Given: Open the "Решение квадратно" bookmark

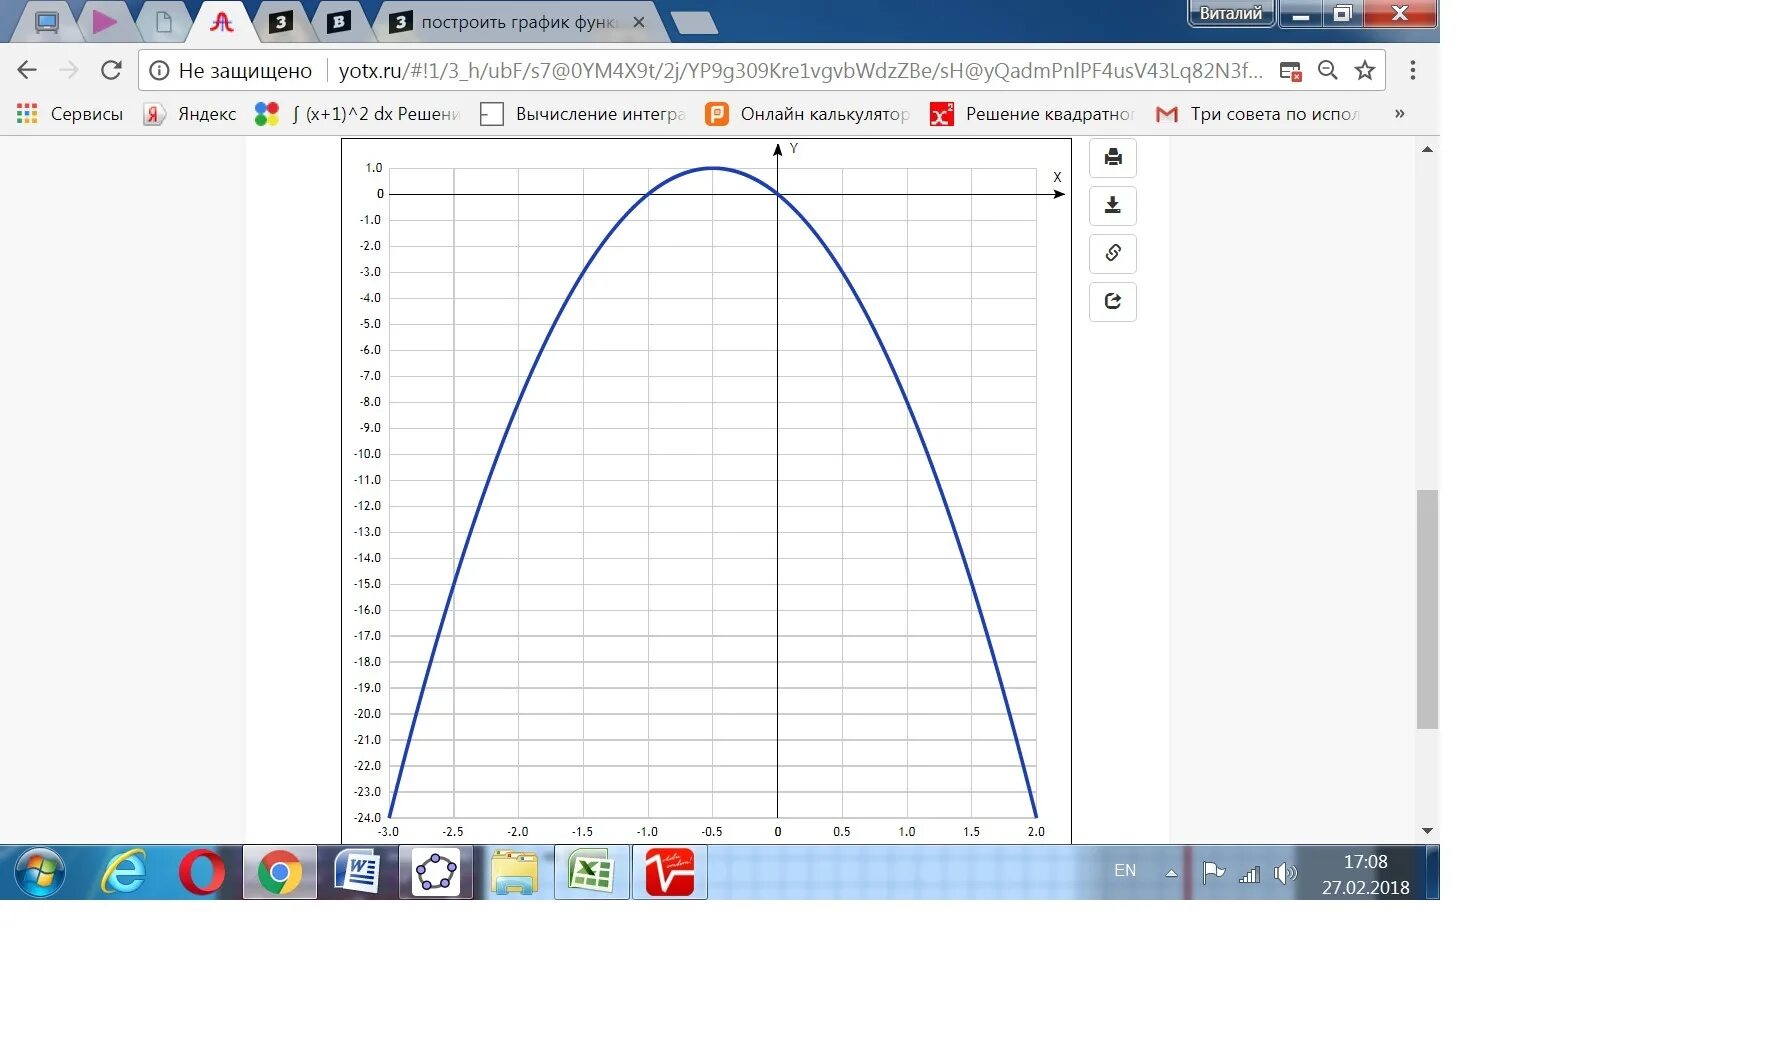Looking at the screenshot, I should [1033, 114].
